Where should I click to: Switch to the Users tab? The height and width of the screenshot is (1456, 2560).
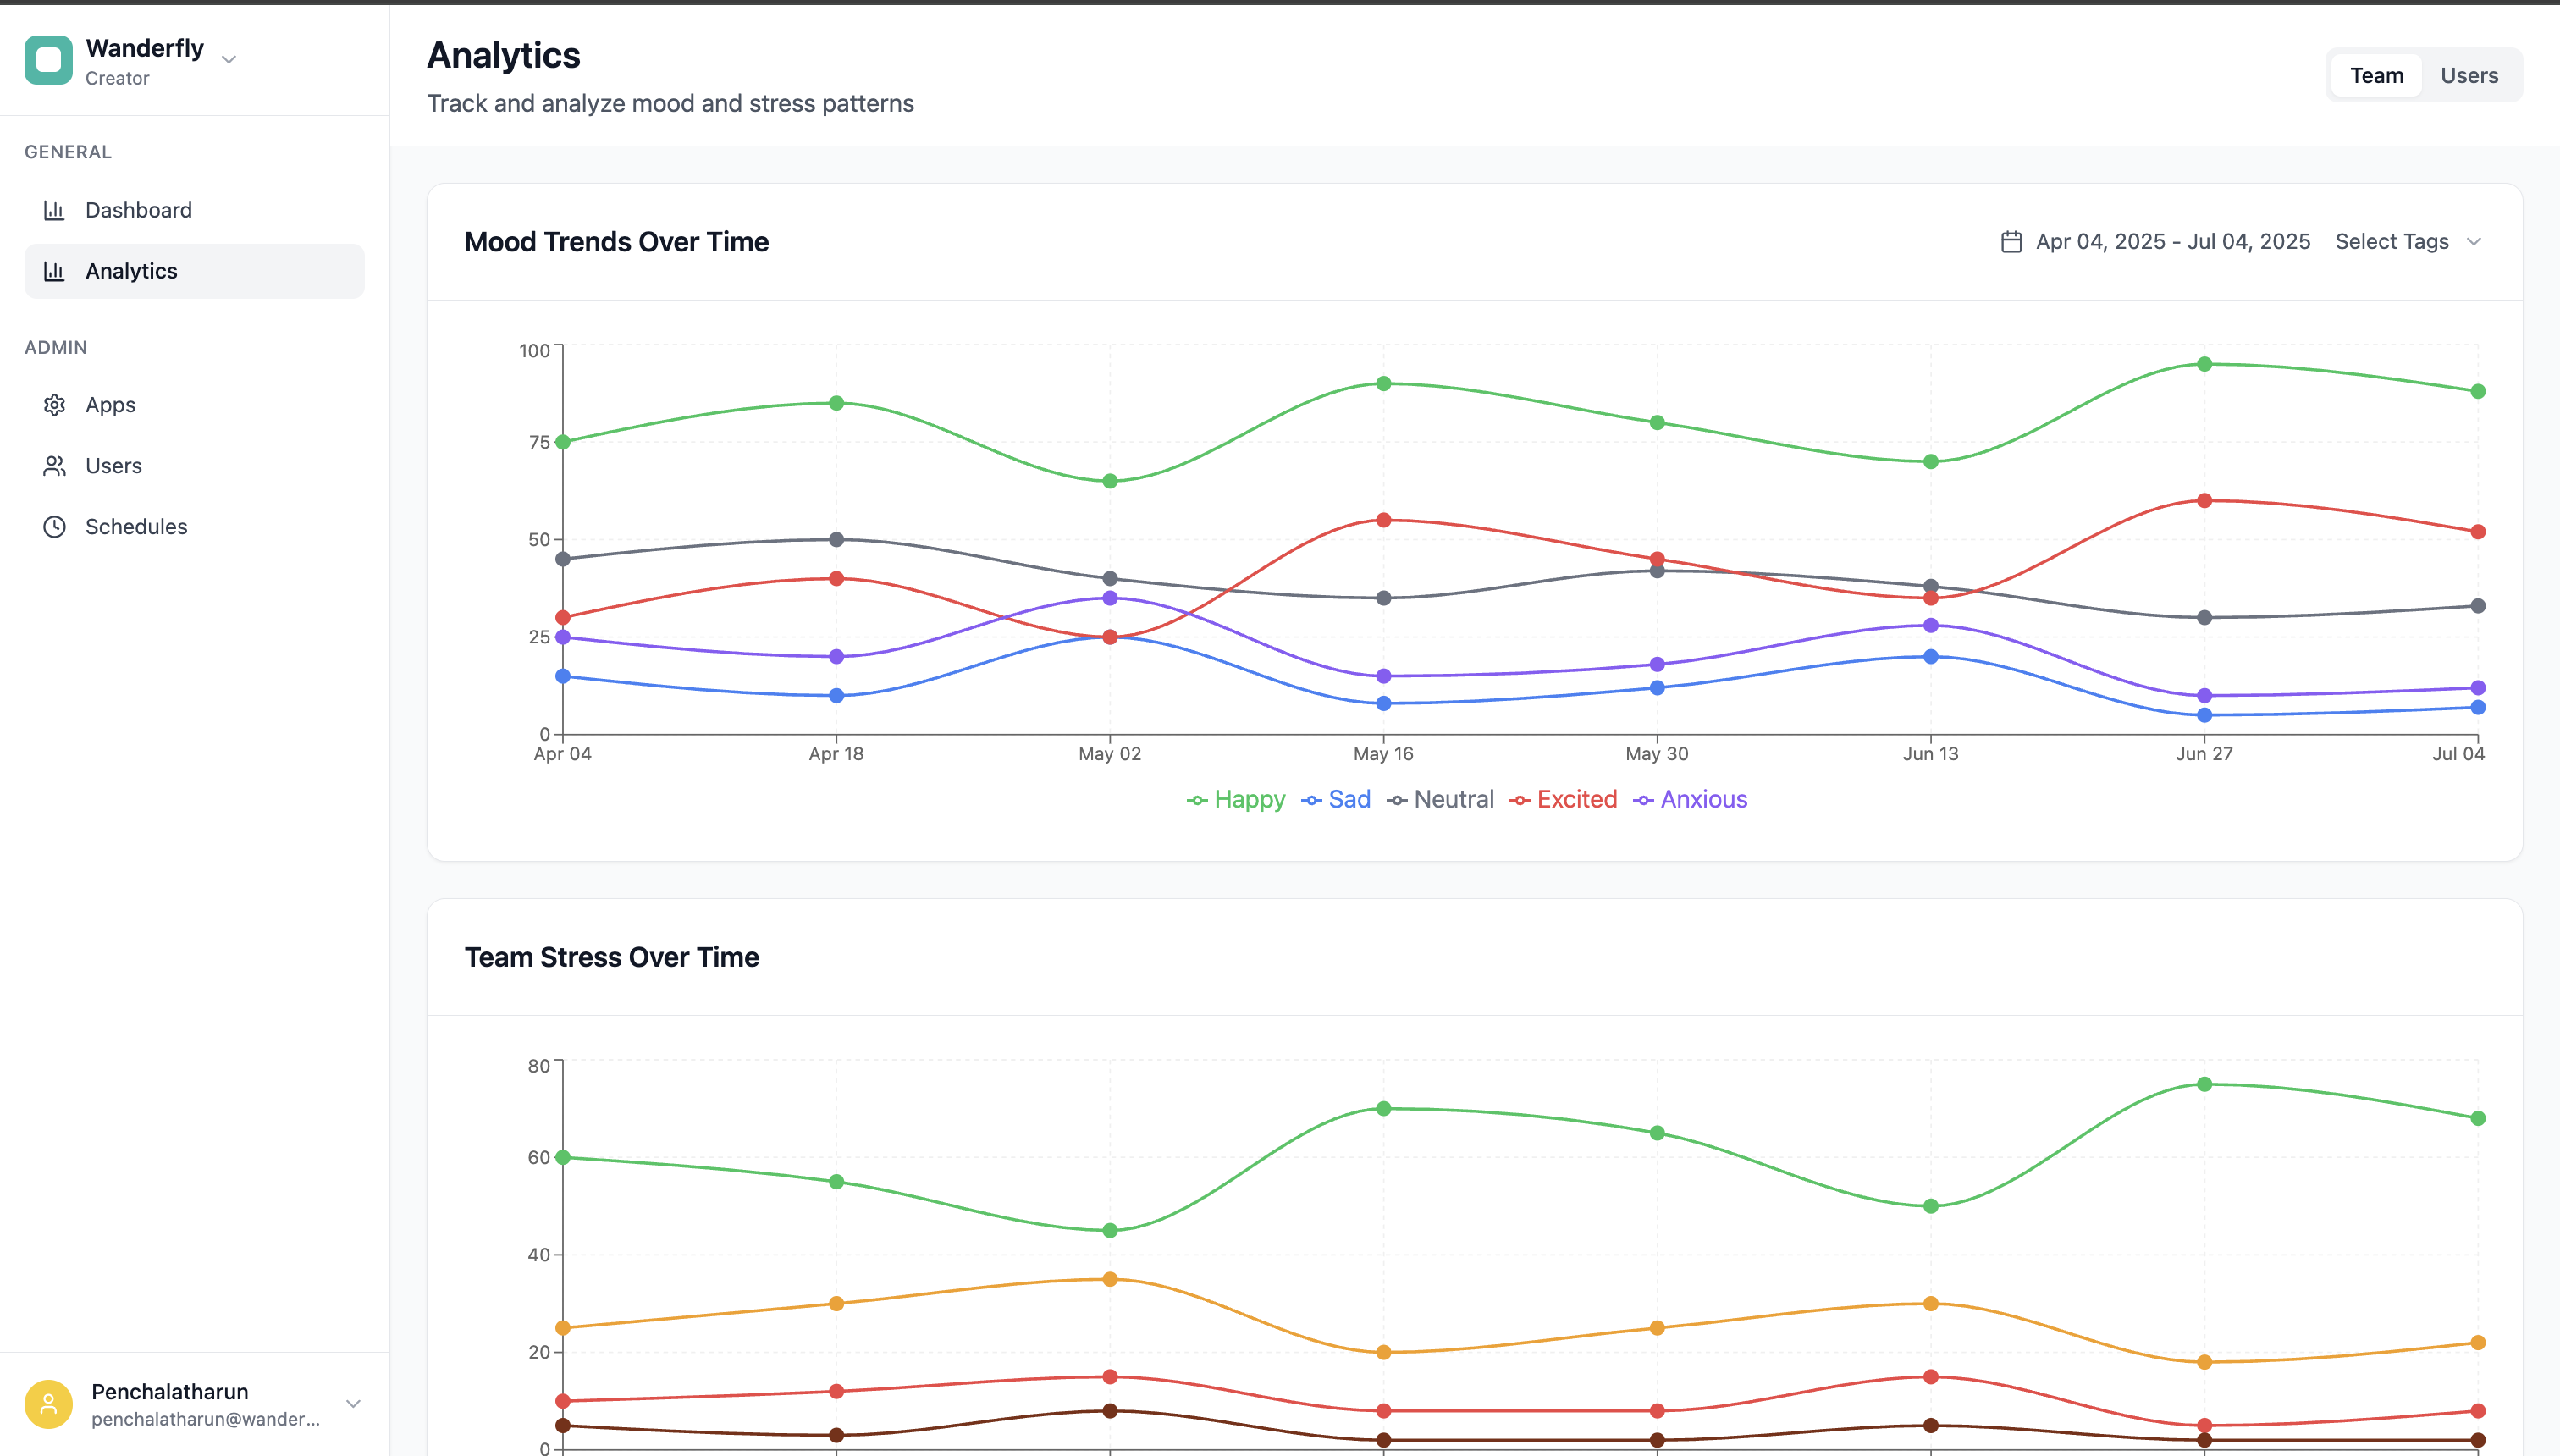click(x=2469, y=74)
